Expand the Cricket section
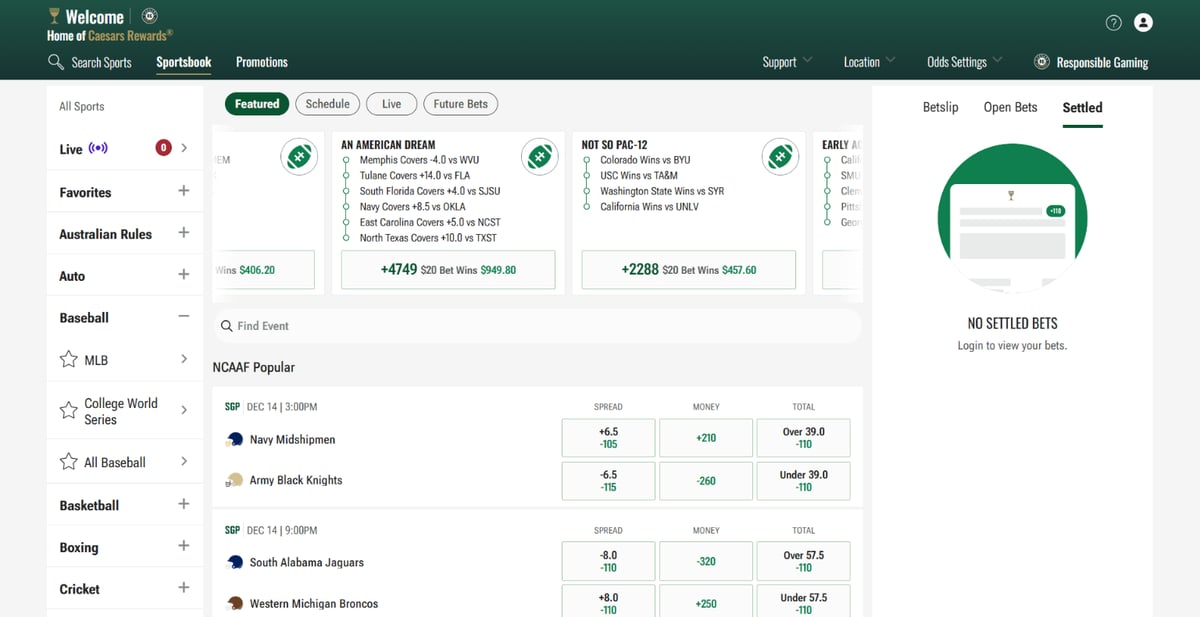 [183, 588]
